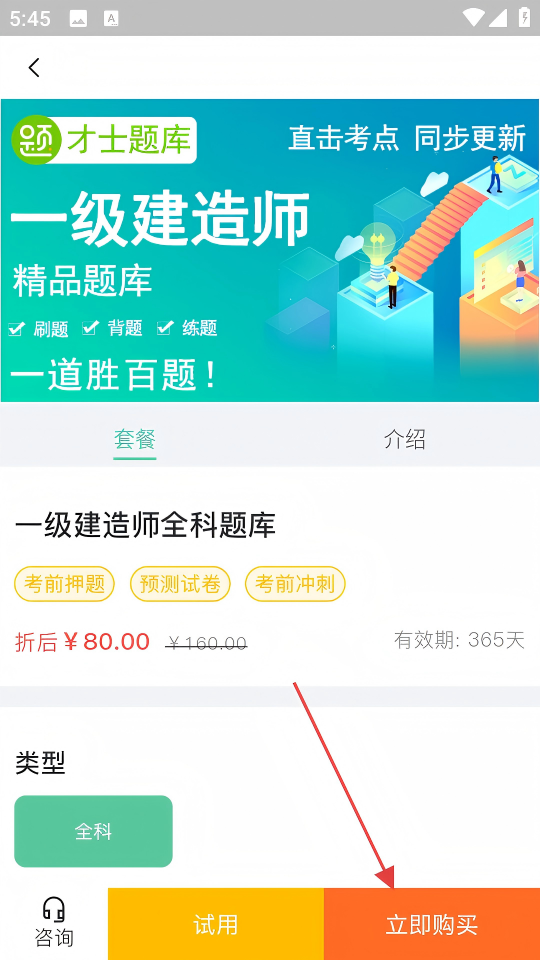Tap the 背题 checkbox in banner

point(90,328)
